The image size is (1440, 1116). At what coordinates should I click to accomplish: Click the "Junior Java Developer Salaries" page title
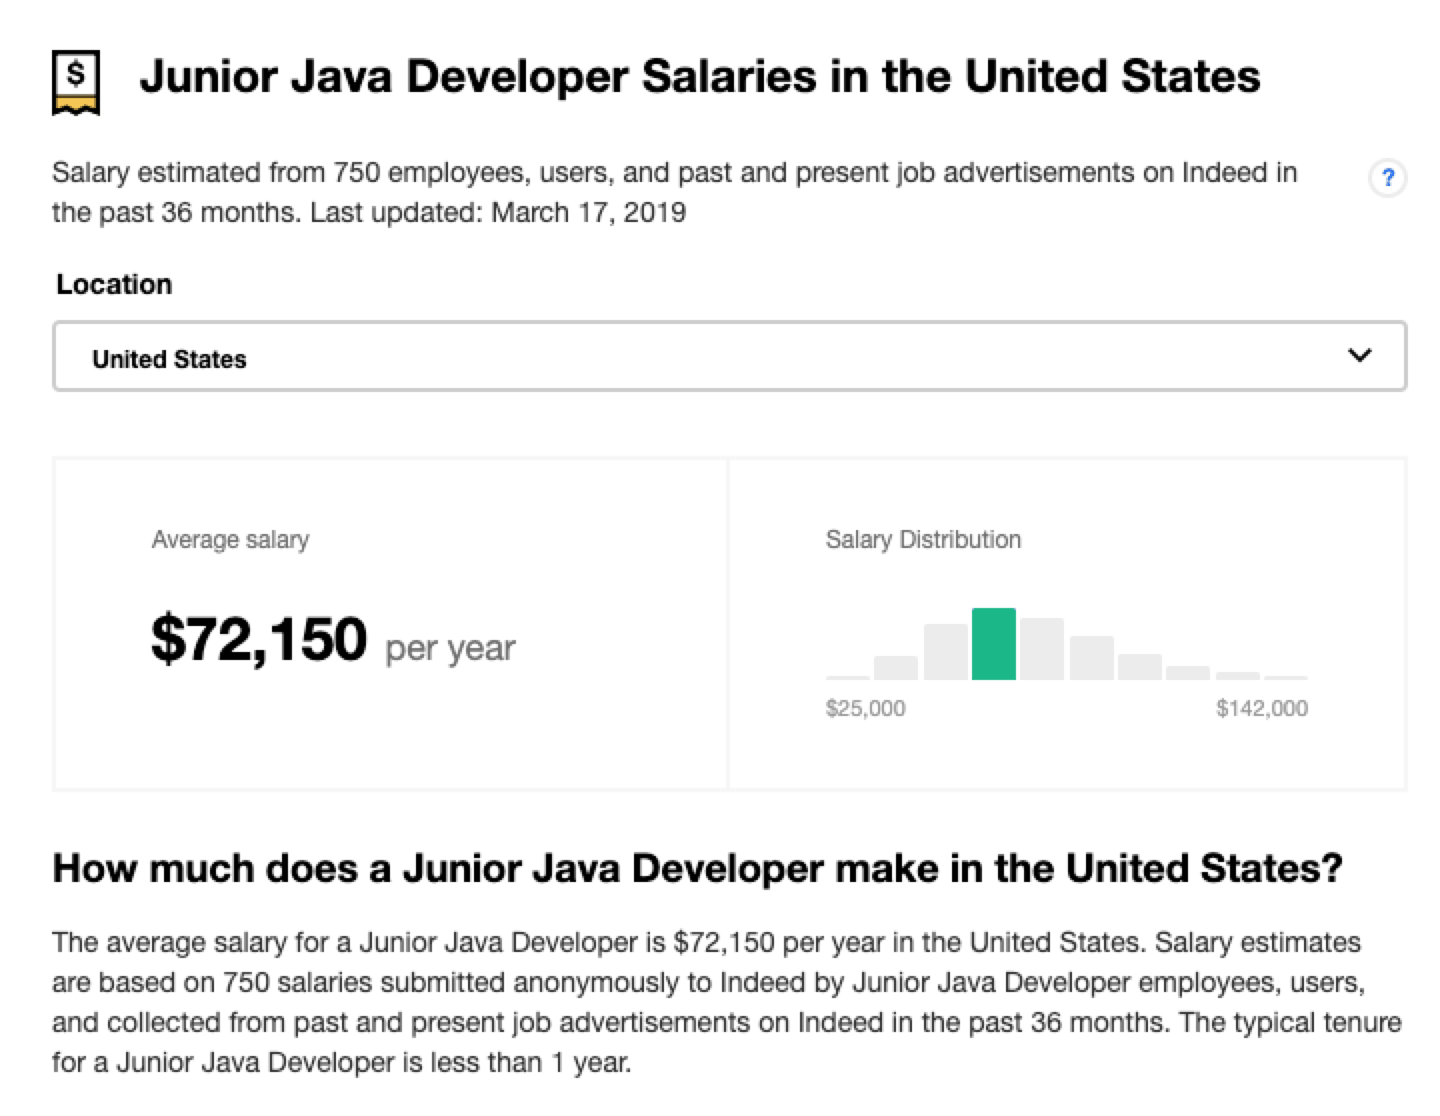tap(699, 77)
